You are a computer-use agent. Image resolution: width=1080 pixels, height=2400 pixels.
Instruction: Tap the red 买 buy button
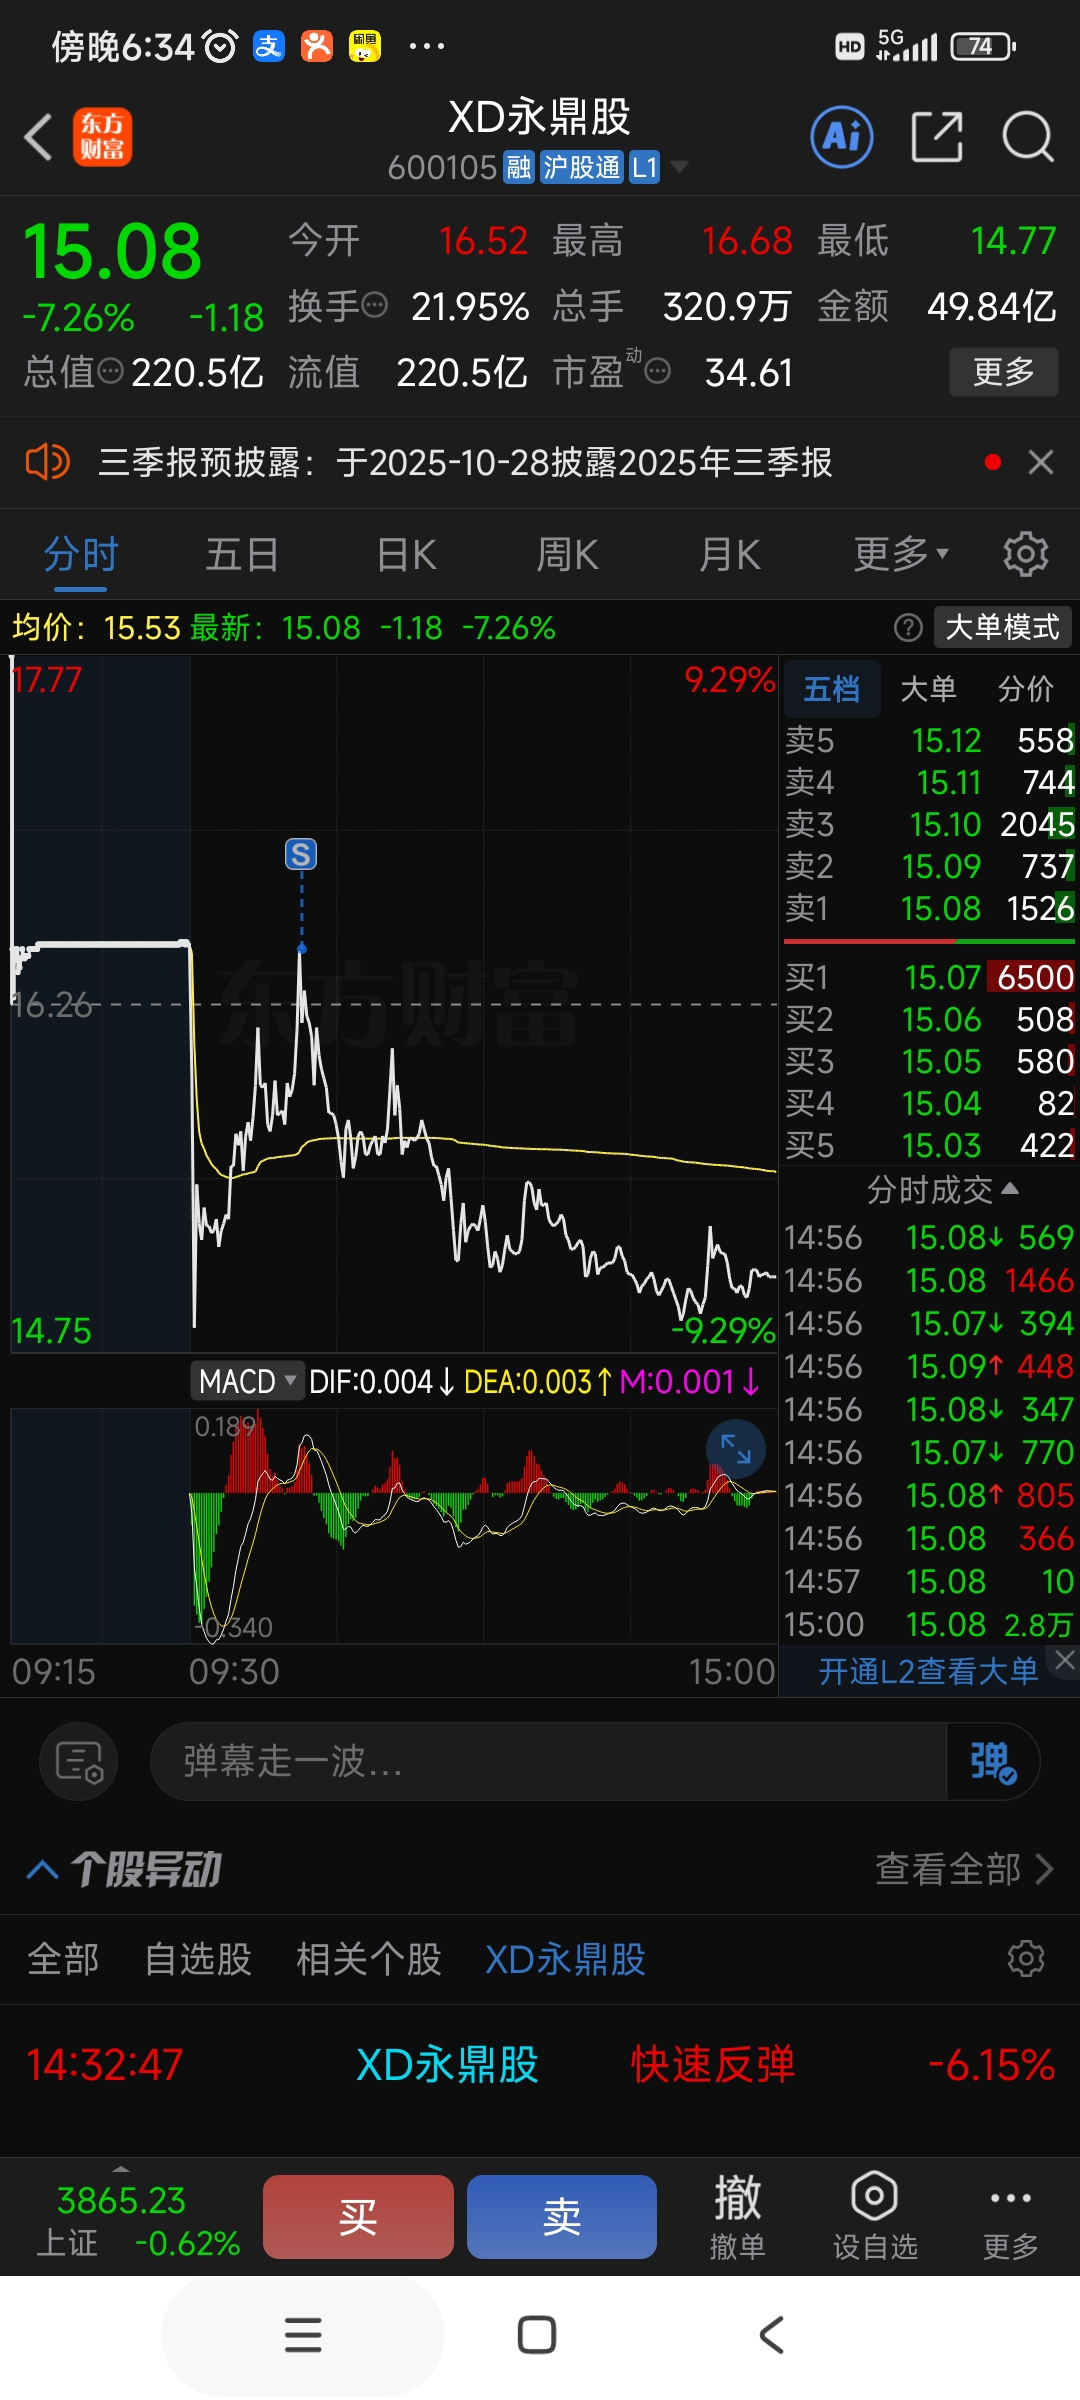click(358, 2216)
